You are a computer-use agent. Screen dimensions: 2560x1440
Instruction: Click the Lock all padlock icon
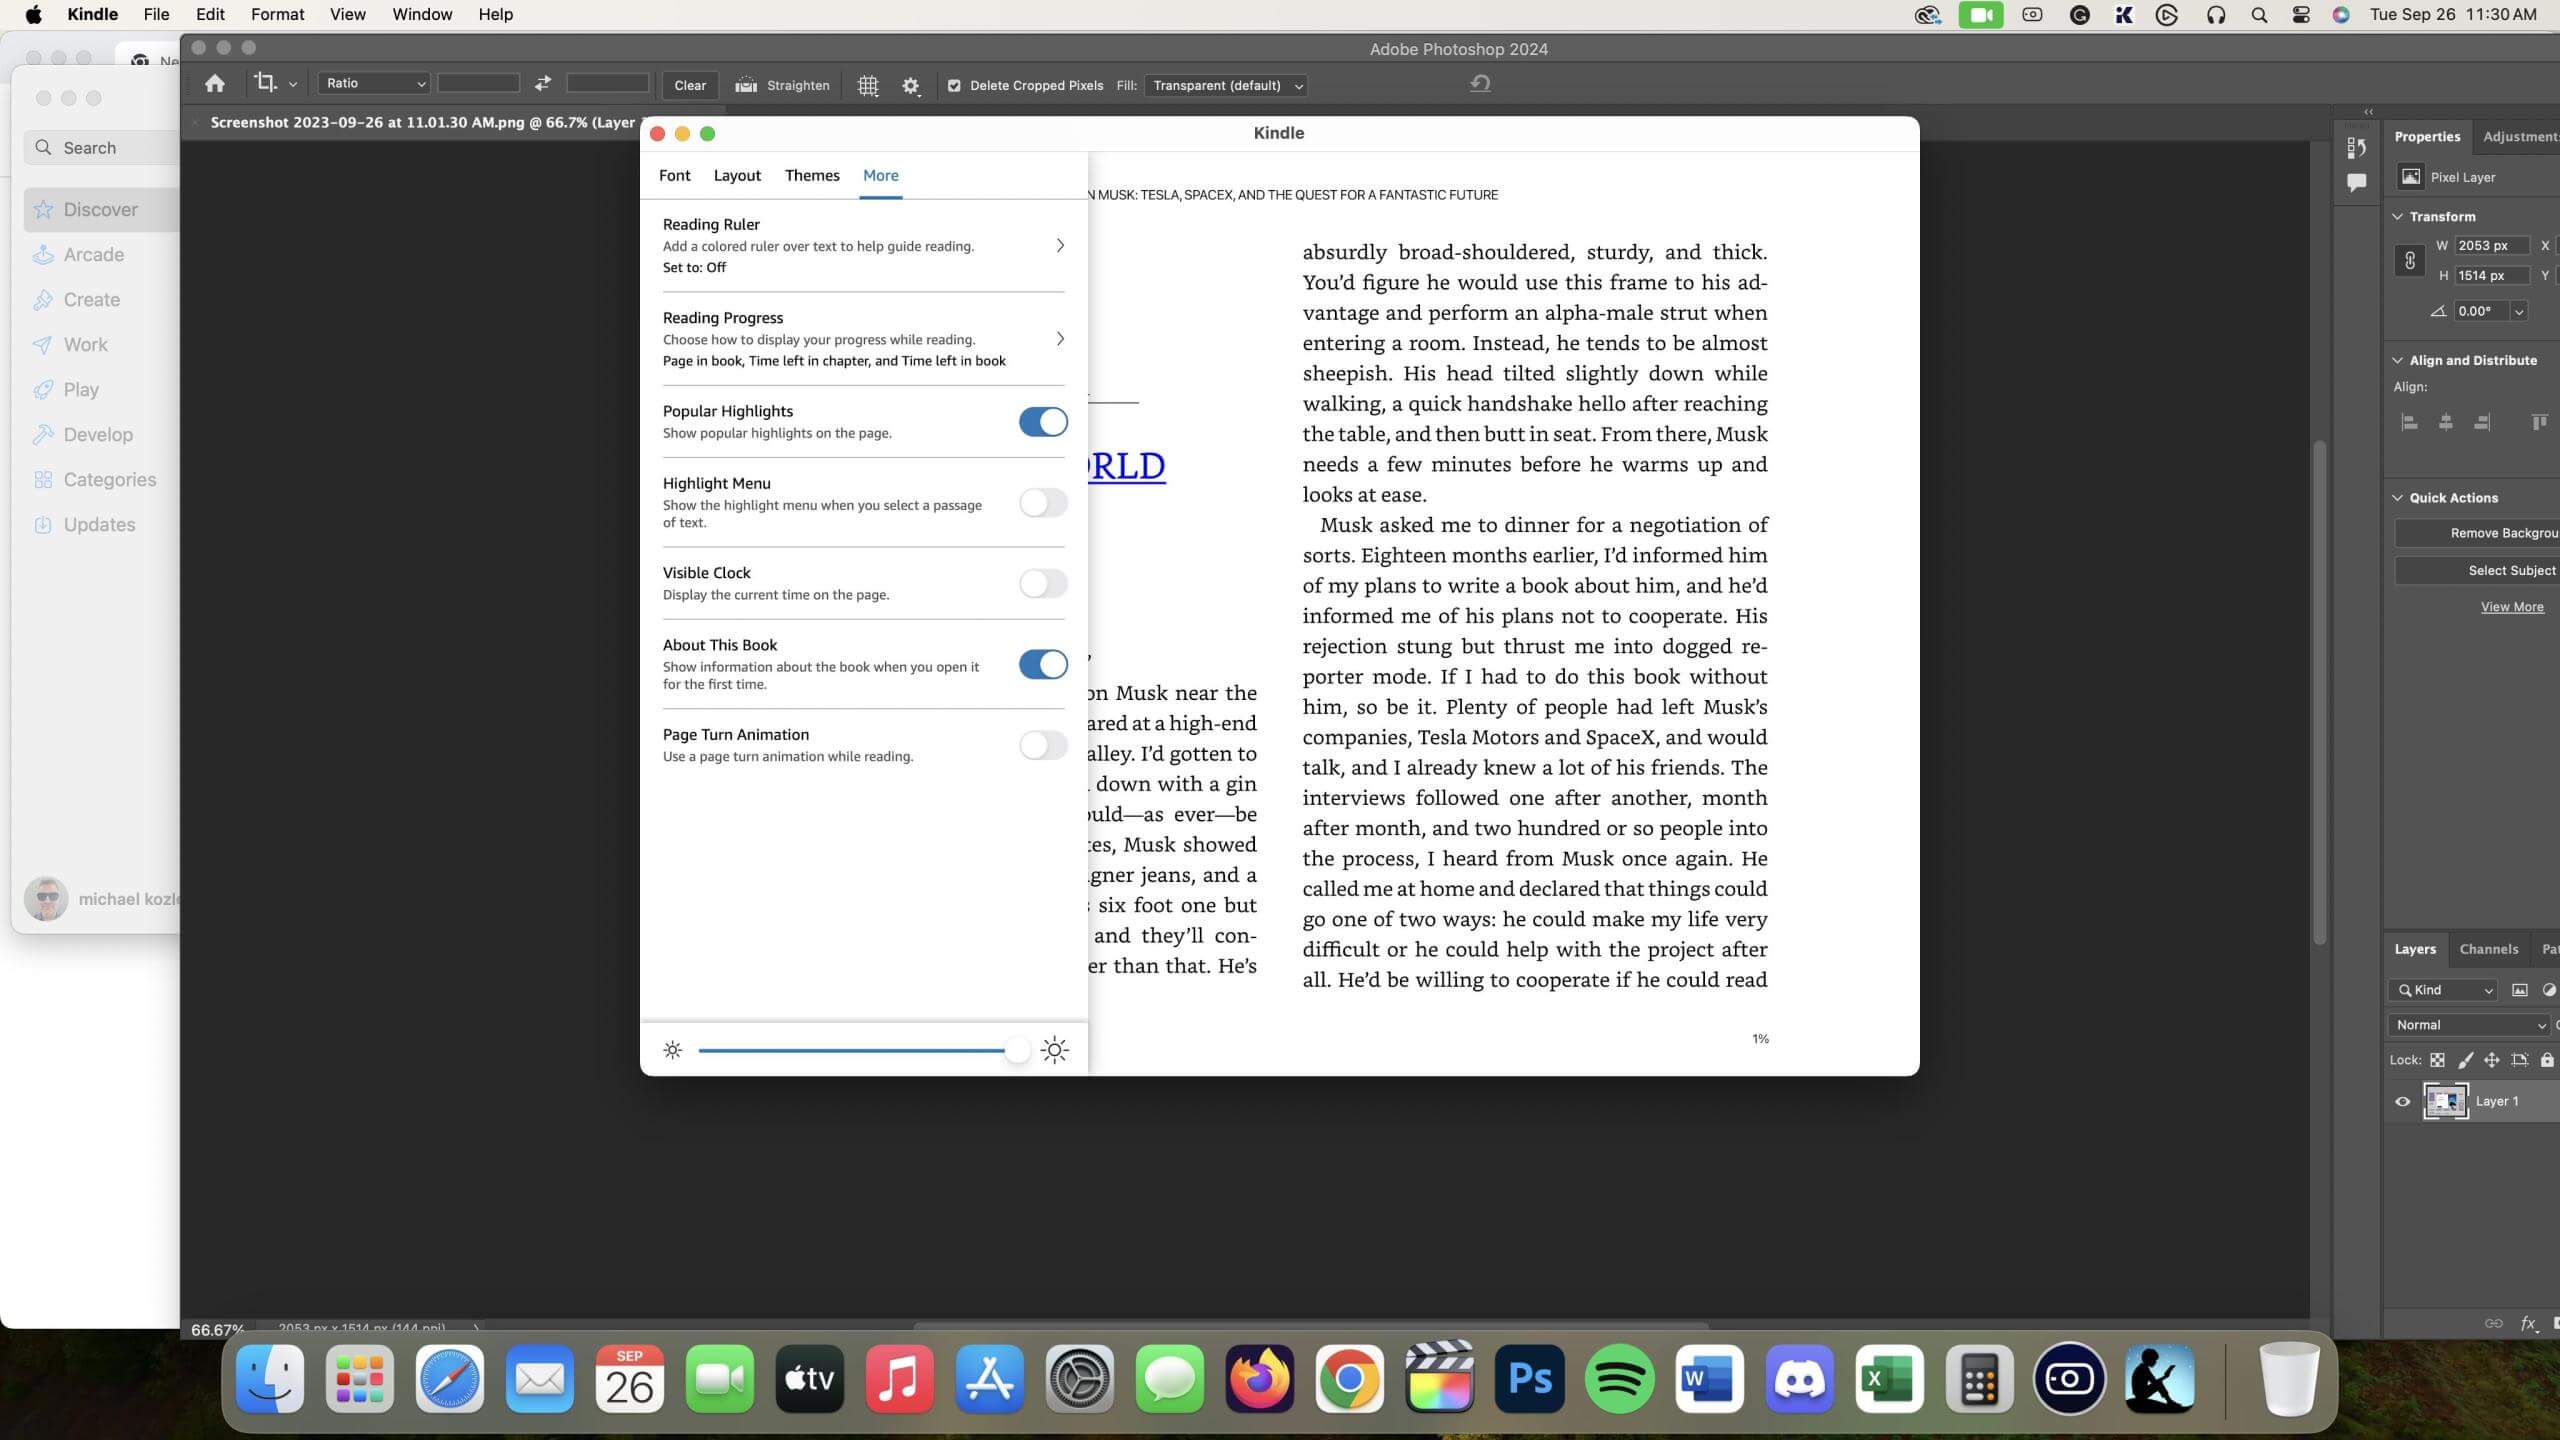2547,1060
